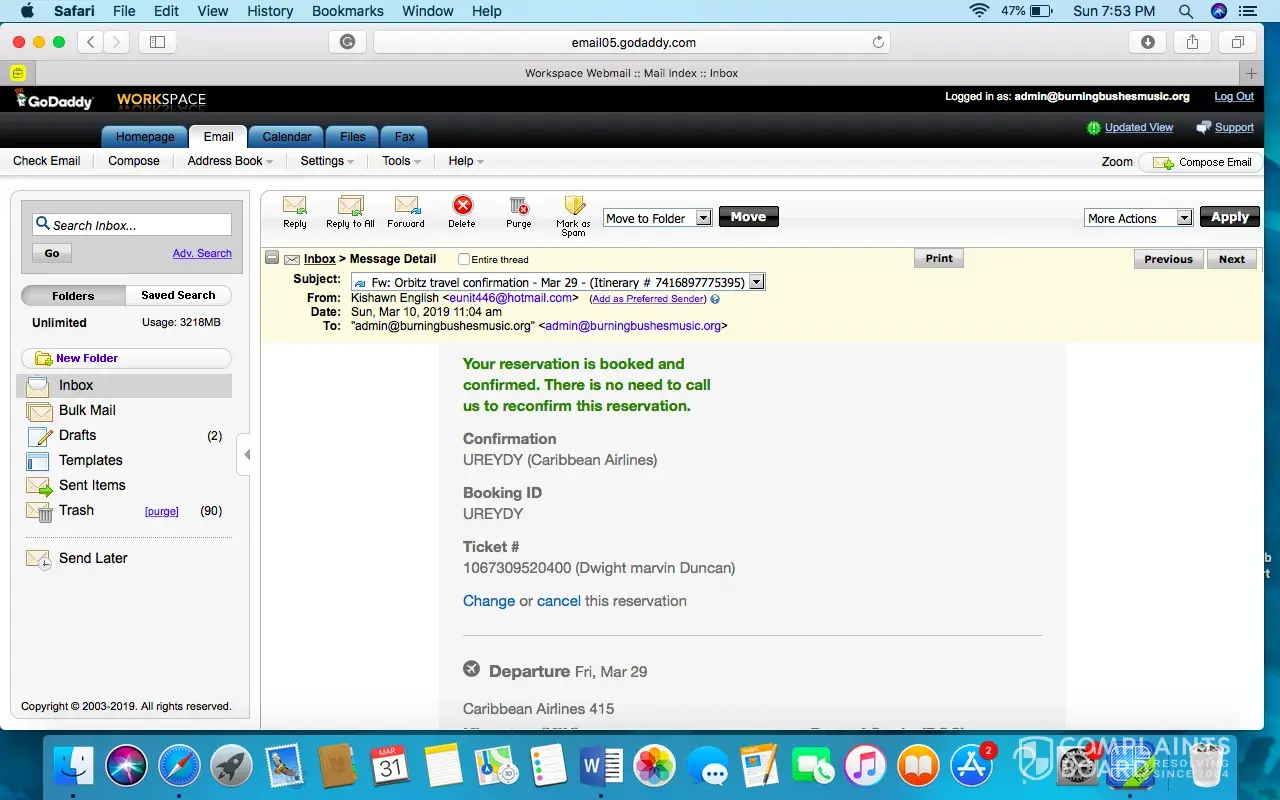
Task: Delete the open message
Action: pyautogui.click(x=462, y=206)
